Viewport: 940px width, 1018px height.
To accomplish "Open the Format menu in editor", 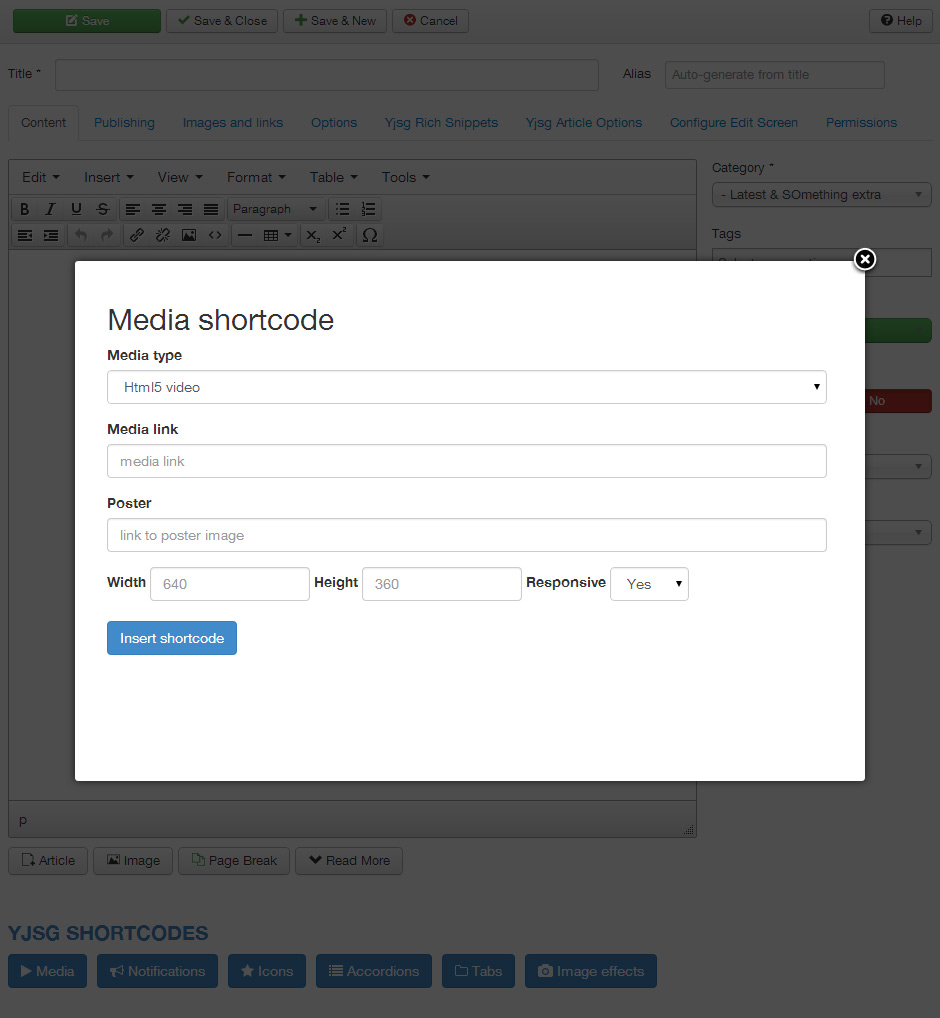I will pos(256,177).
